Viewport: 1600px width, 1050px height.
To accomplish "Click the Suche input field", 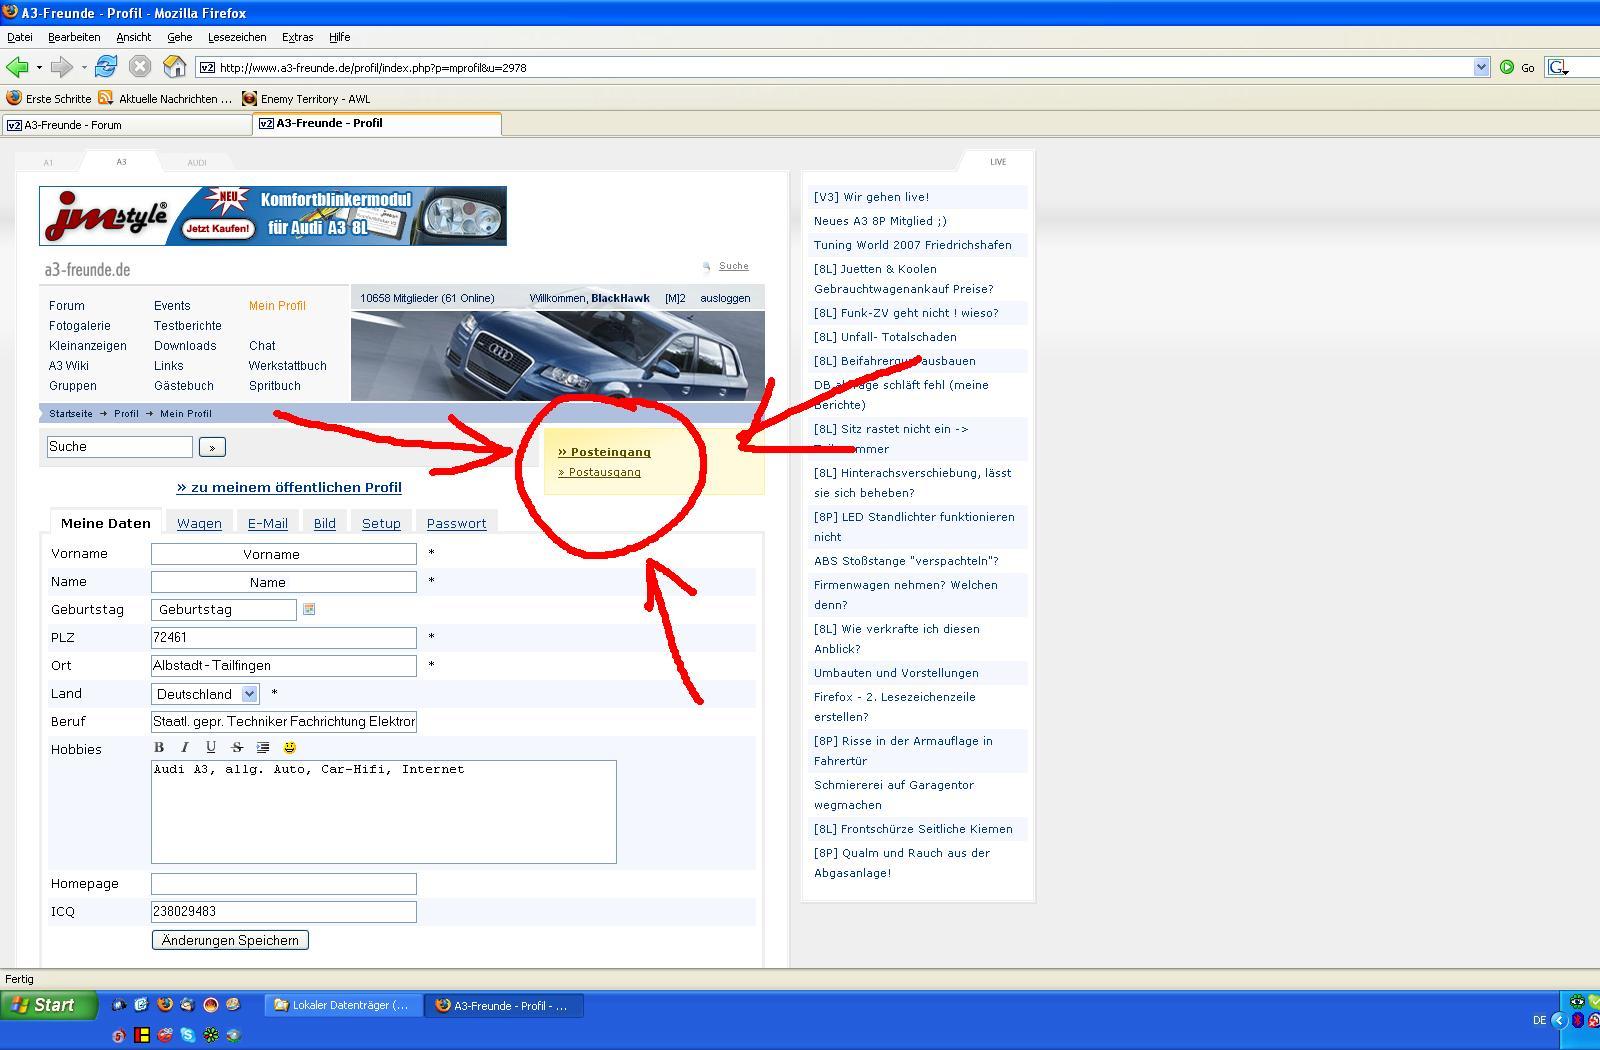I will [120, 447].
